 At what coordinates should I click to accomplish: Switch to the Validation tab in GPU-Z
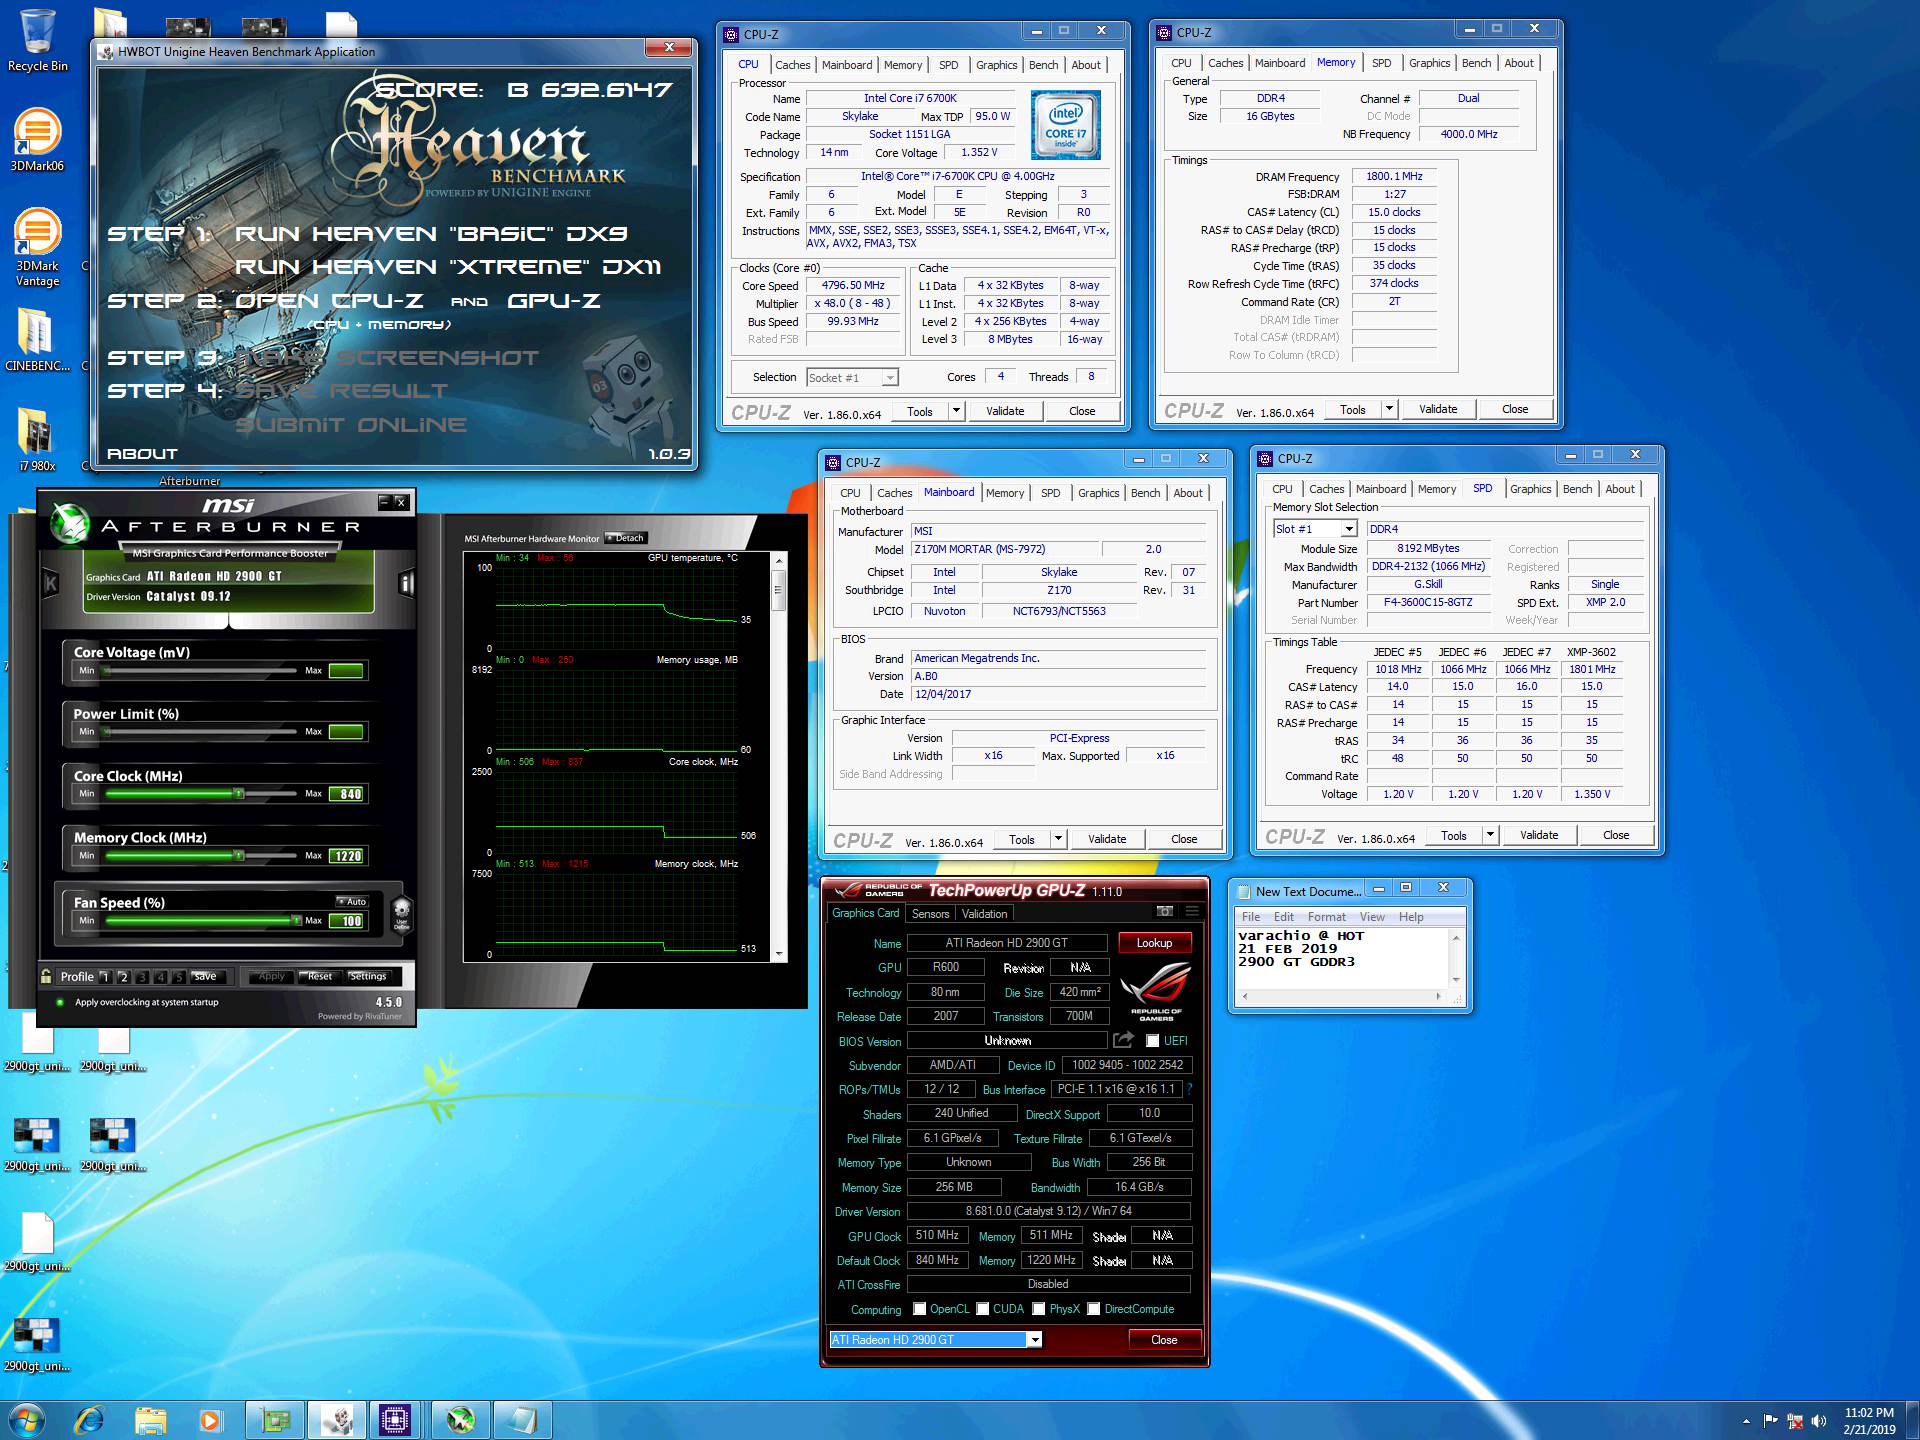click(985, 914)
